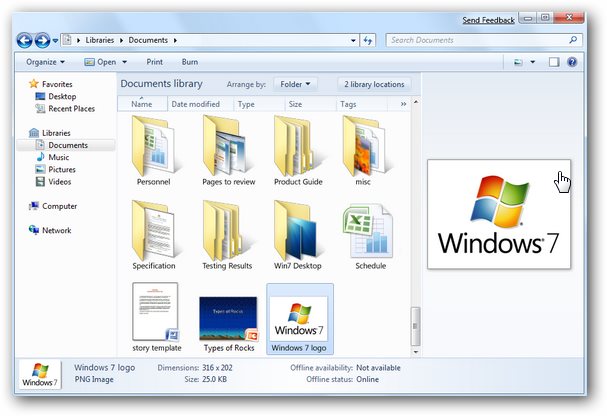The image size is (607, 416).
Task: Toggle the preview pane button
Action: [554, 62]
